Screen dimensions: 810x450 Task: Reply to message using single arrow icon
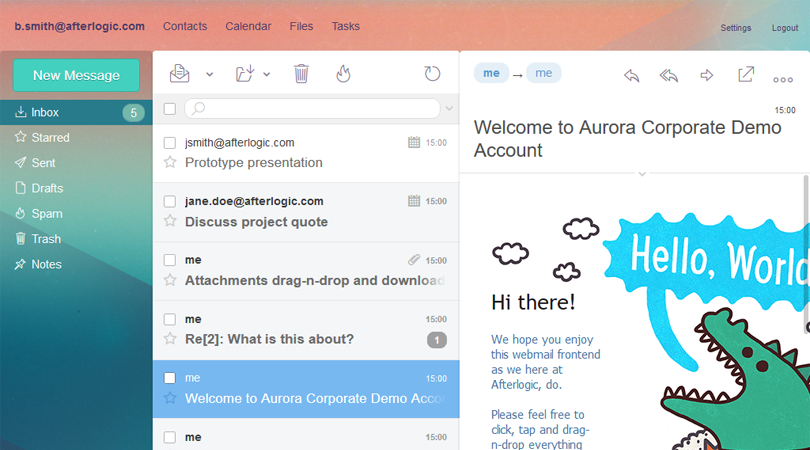631,76
